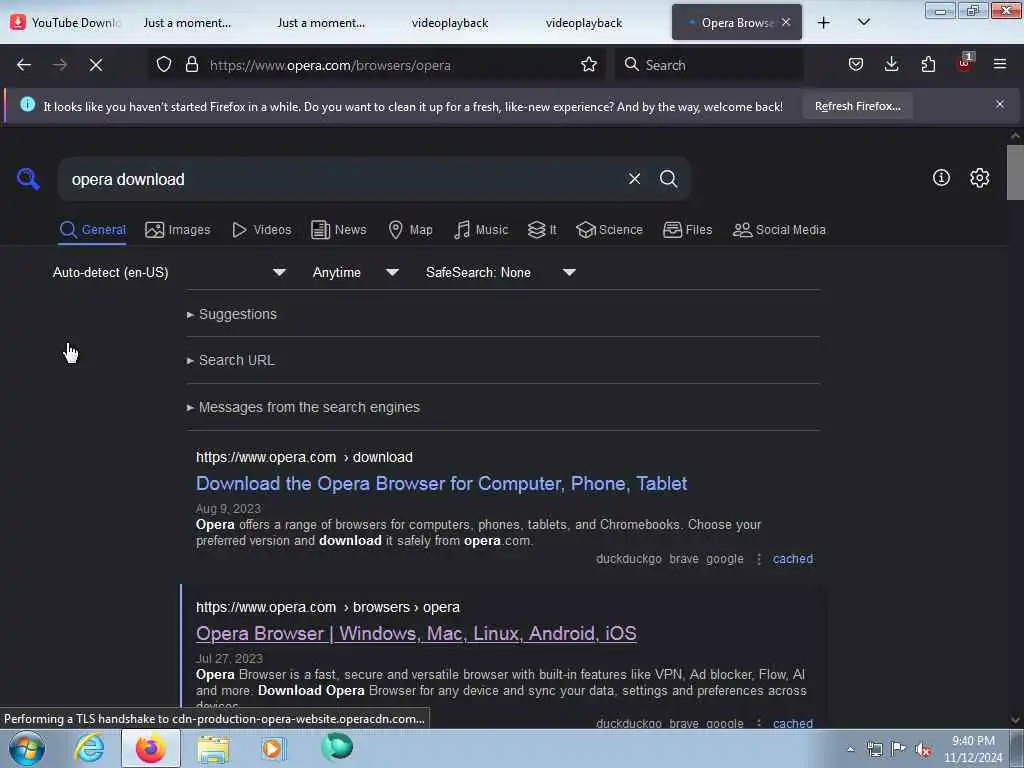The height and width of the screenshot is (768, 1024).
Task: Select the Map search category
Action: 411,230
